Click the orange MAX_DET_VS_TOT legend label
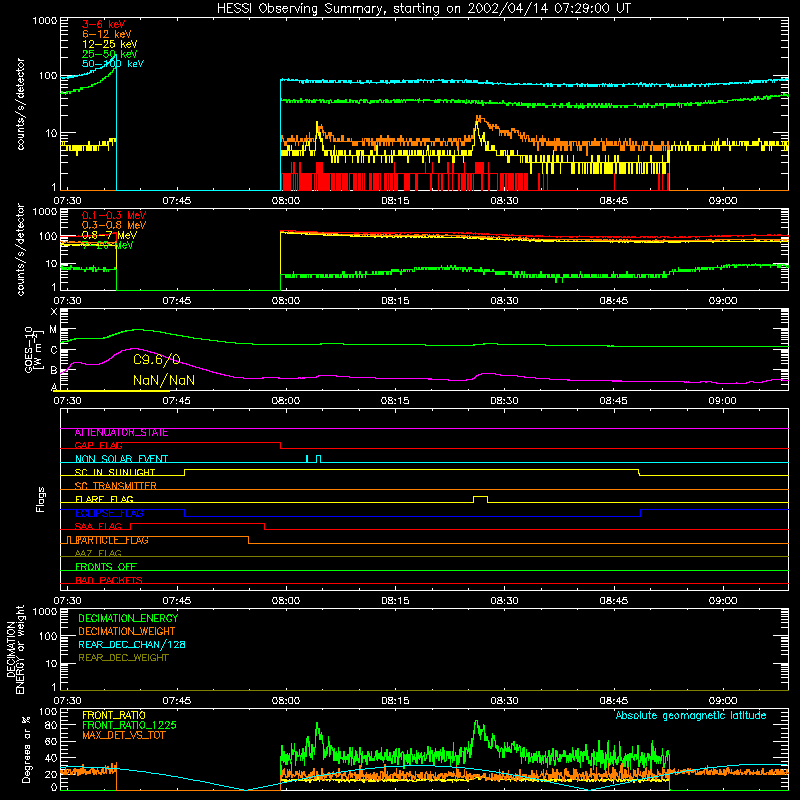800x800 pixels. pyautogui.click(x=124, y=735)
